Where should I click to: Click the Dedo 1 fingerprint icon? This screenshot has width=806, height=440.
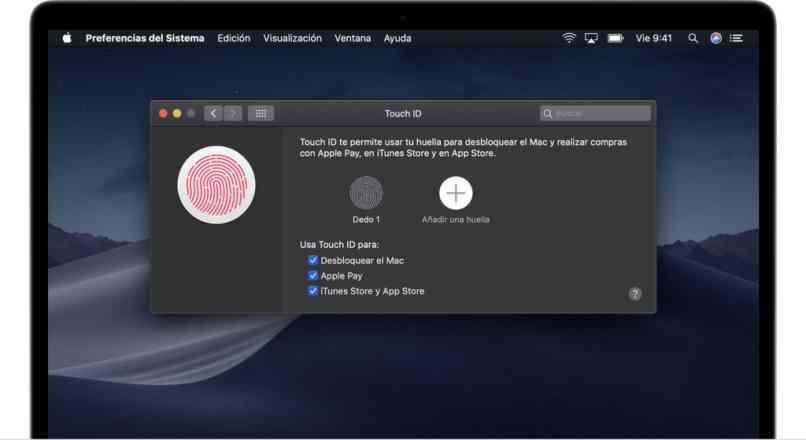click(366, 192)
